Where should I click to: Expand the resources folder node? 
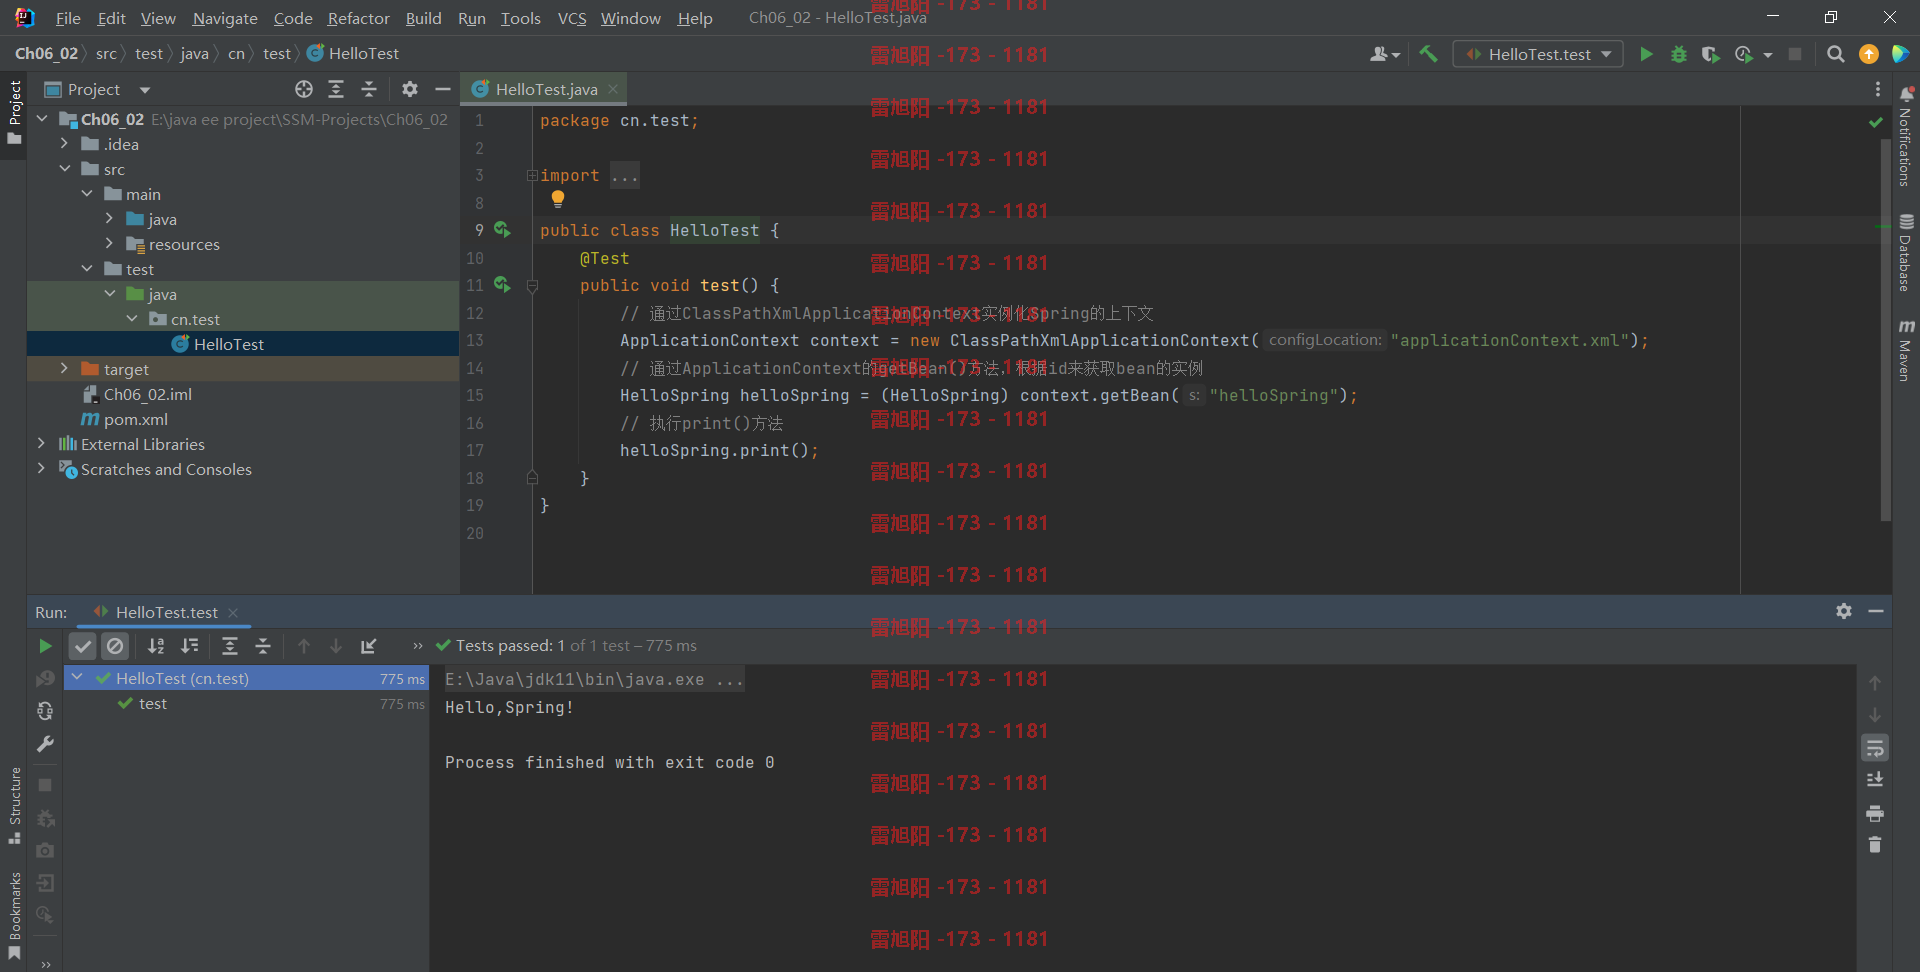tap(109, 244)
